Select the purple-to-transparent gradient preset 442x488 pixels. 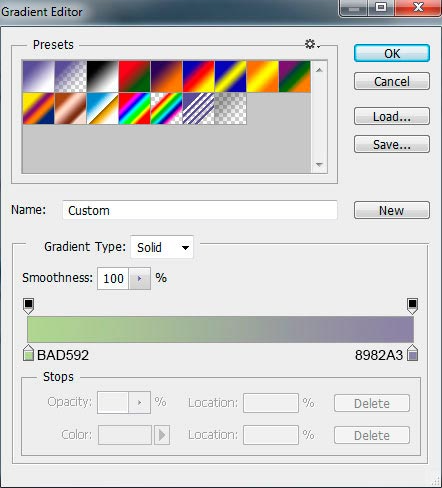[70, 76]
